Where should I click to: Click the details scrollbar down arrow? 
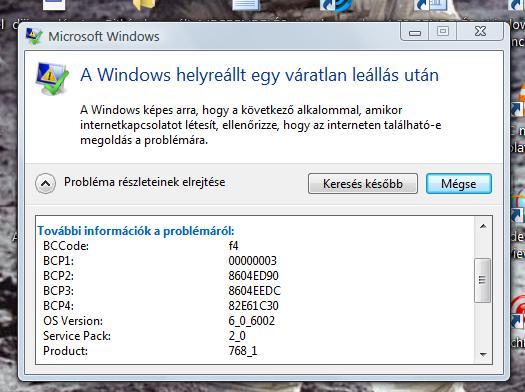point(483,354)
